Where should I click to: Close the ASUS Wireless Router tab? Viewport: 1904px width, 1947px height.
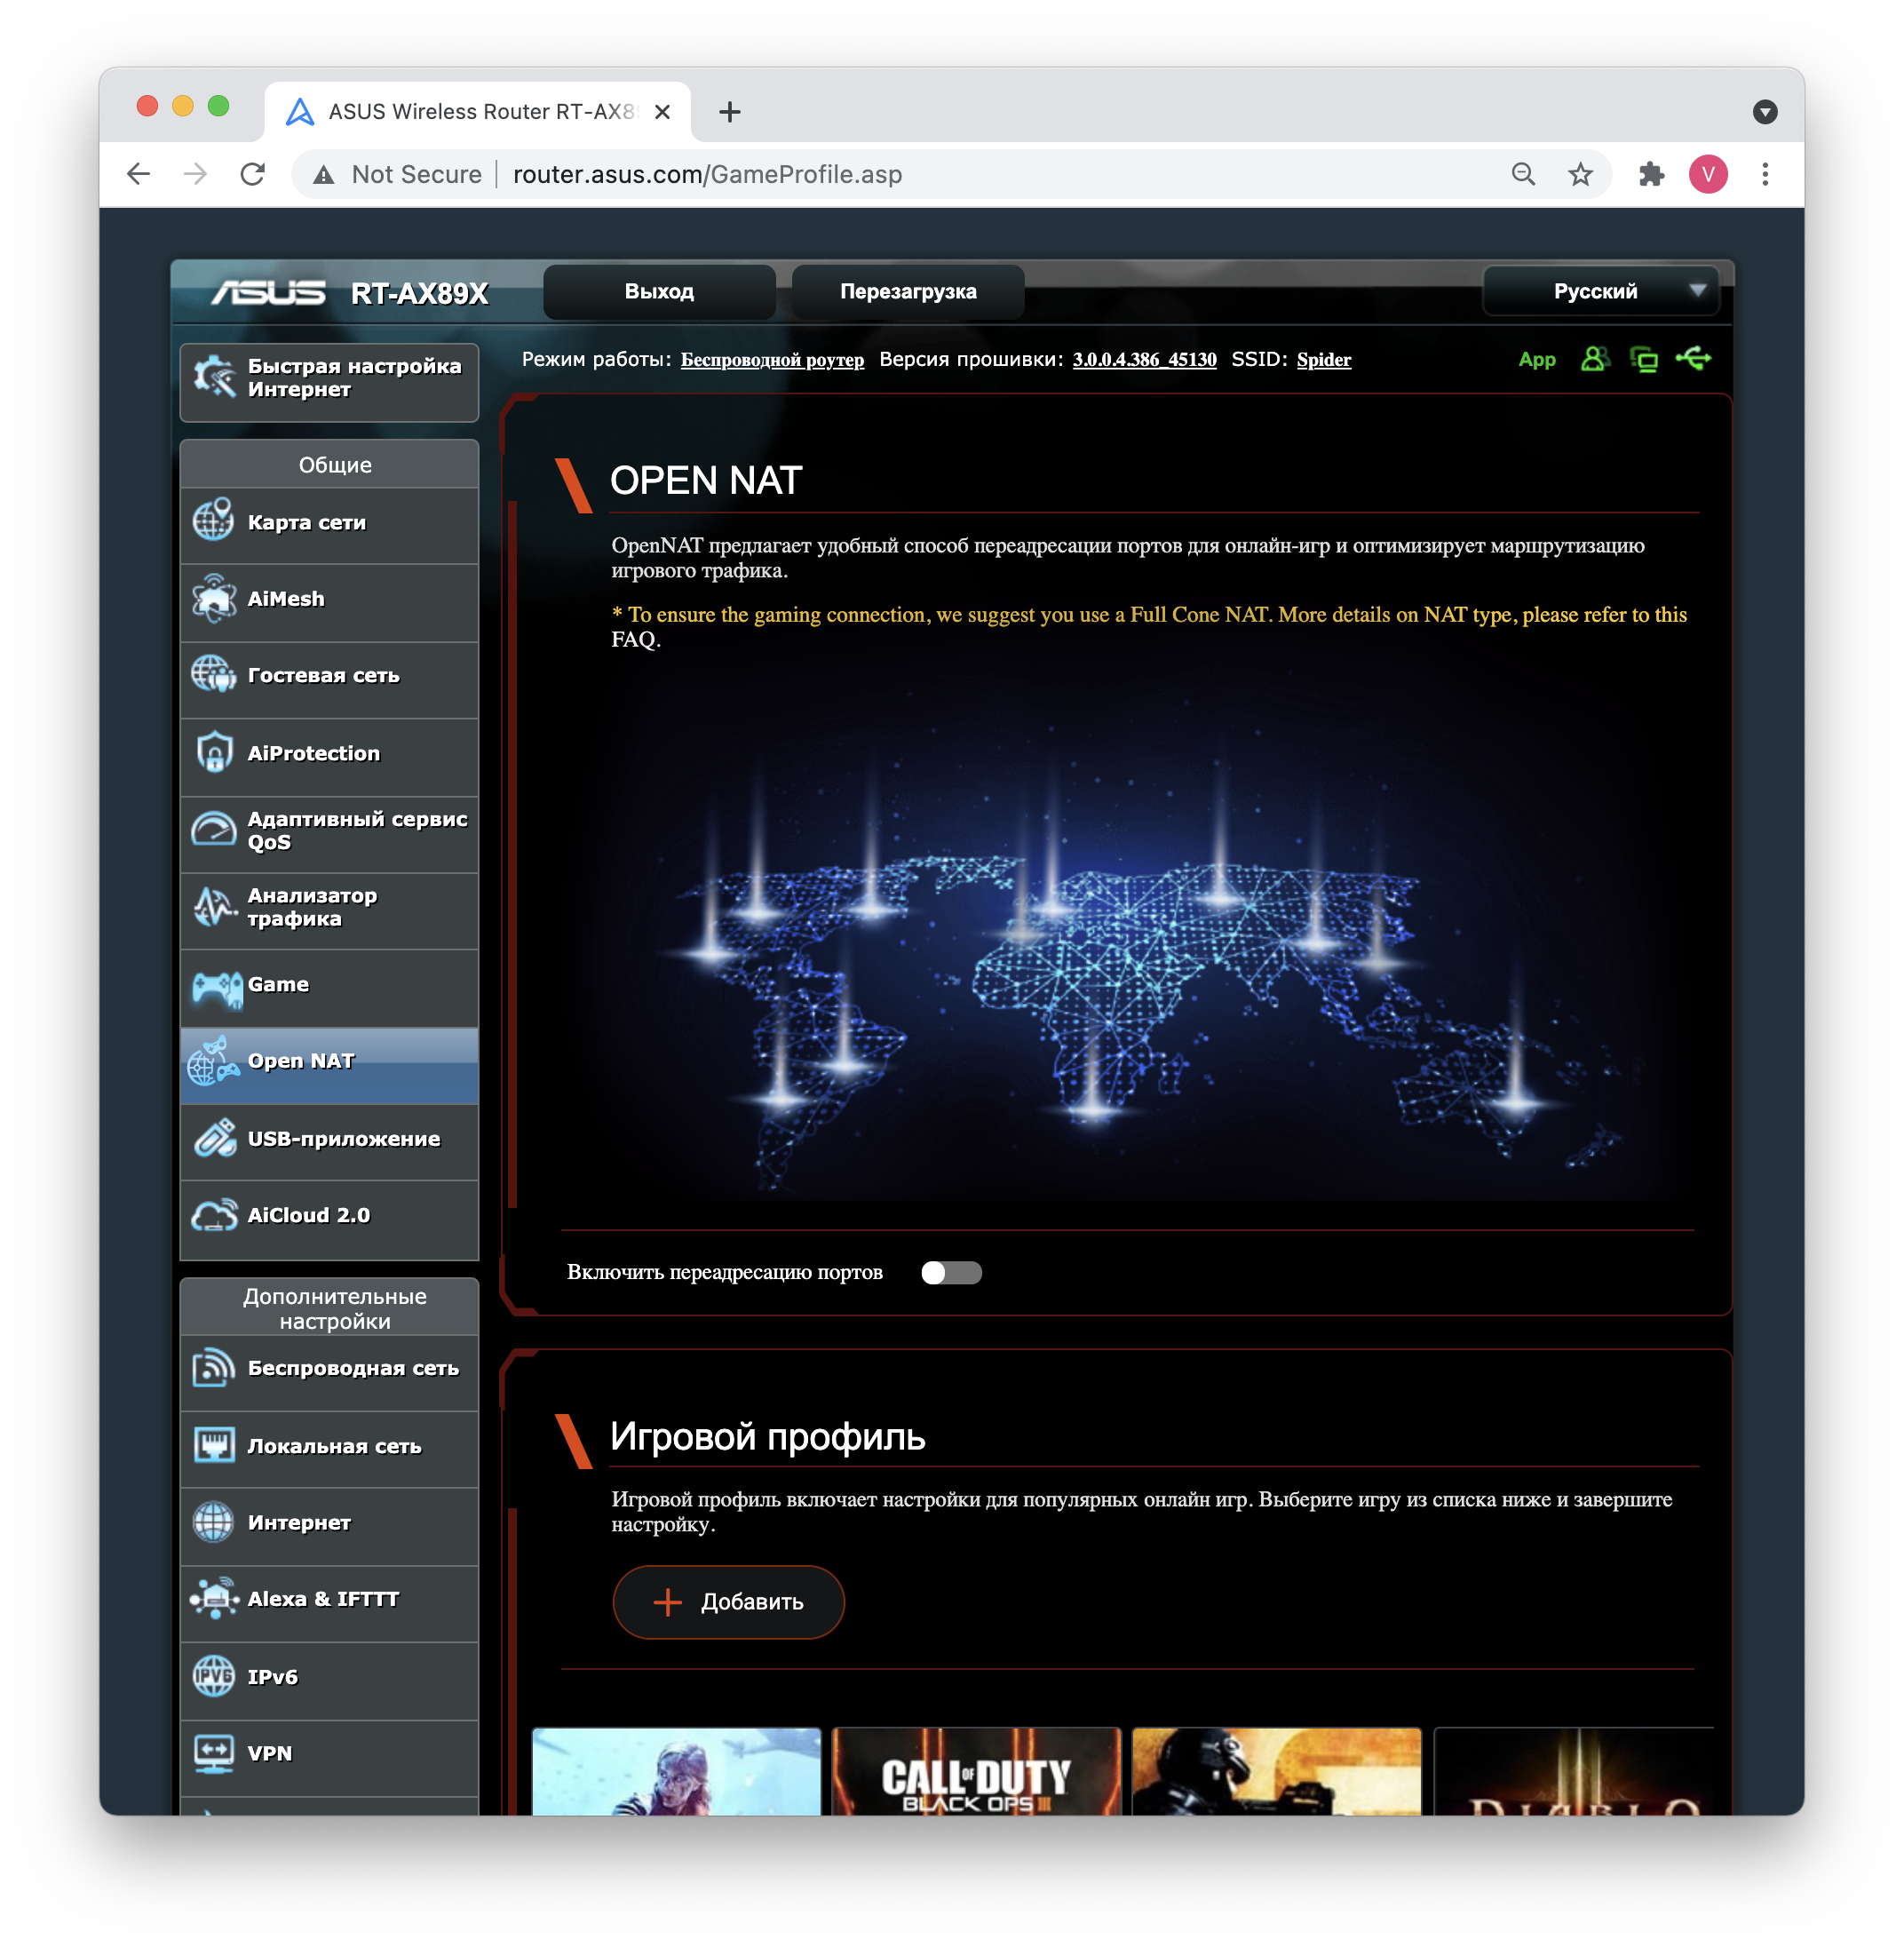(662, 112)
